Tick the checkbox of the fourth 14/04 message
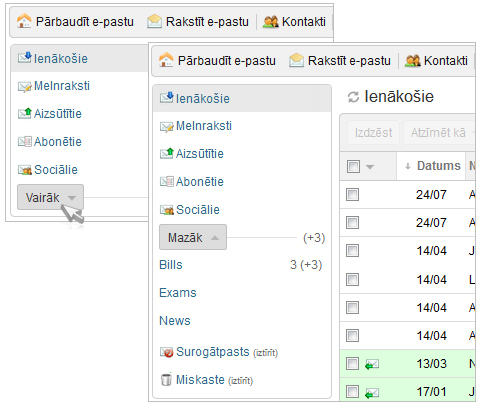482x411 pixels. [x=352, y=335]
